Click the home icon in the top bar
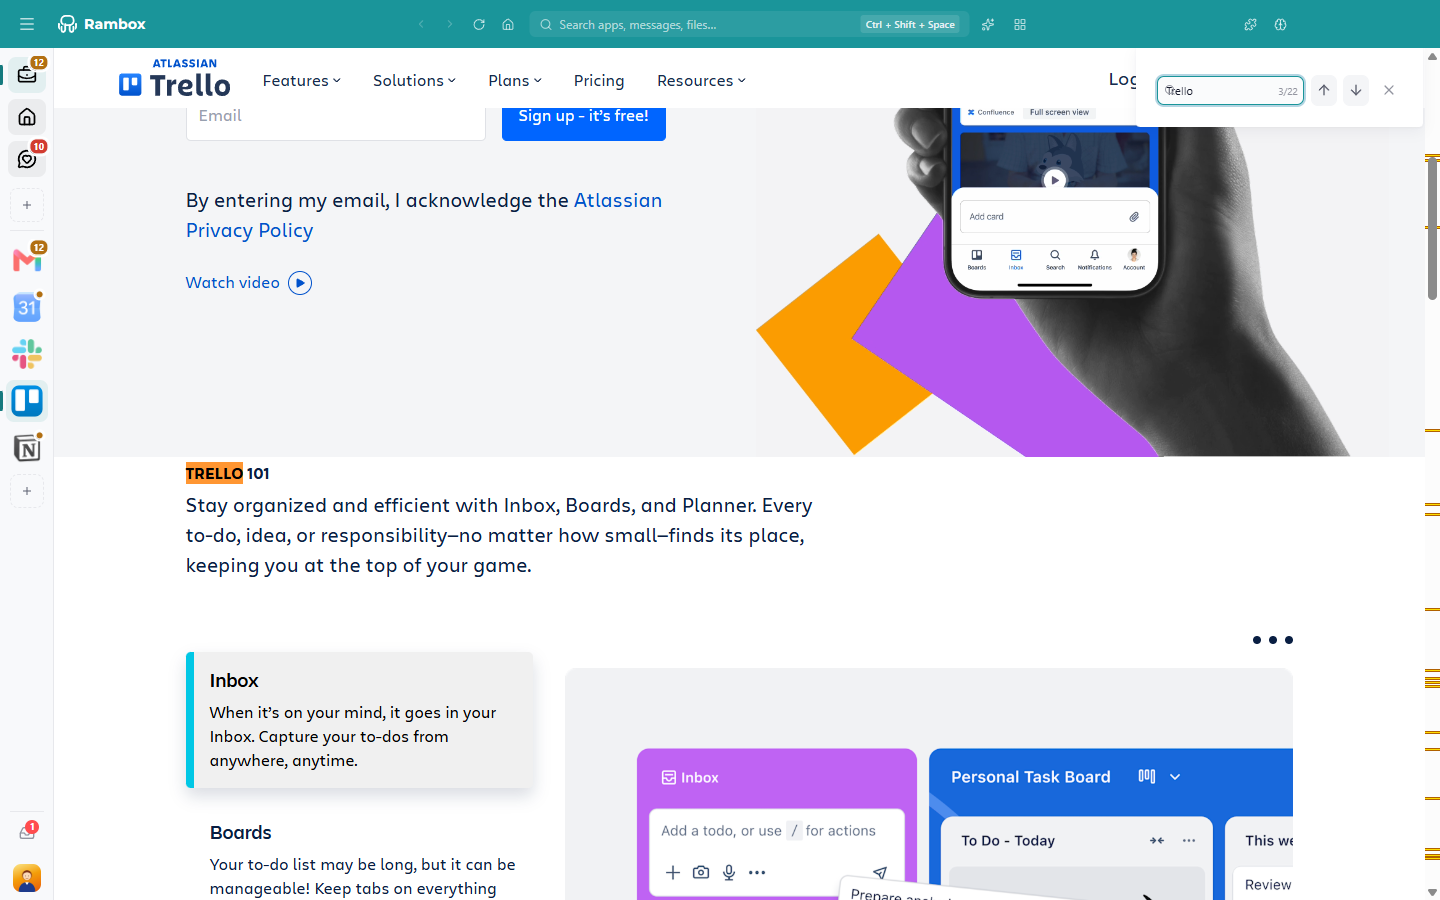This screenshot has width=1440, height=900. (x=508, y=24)
